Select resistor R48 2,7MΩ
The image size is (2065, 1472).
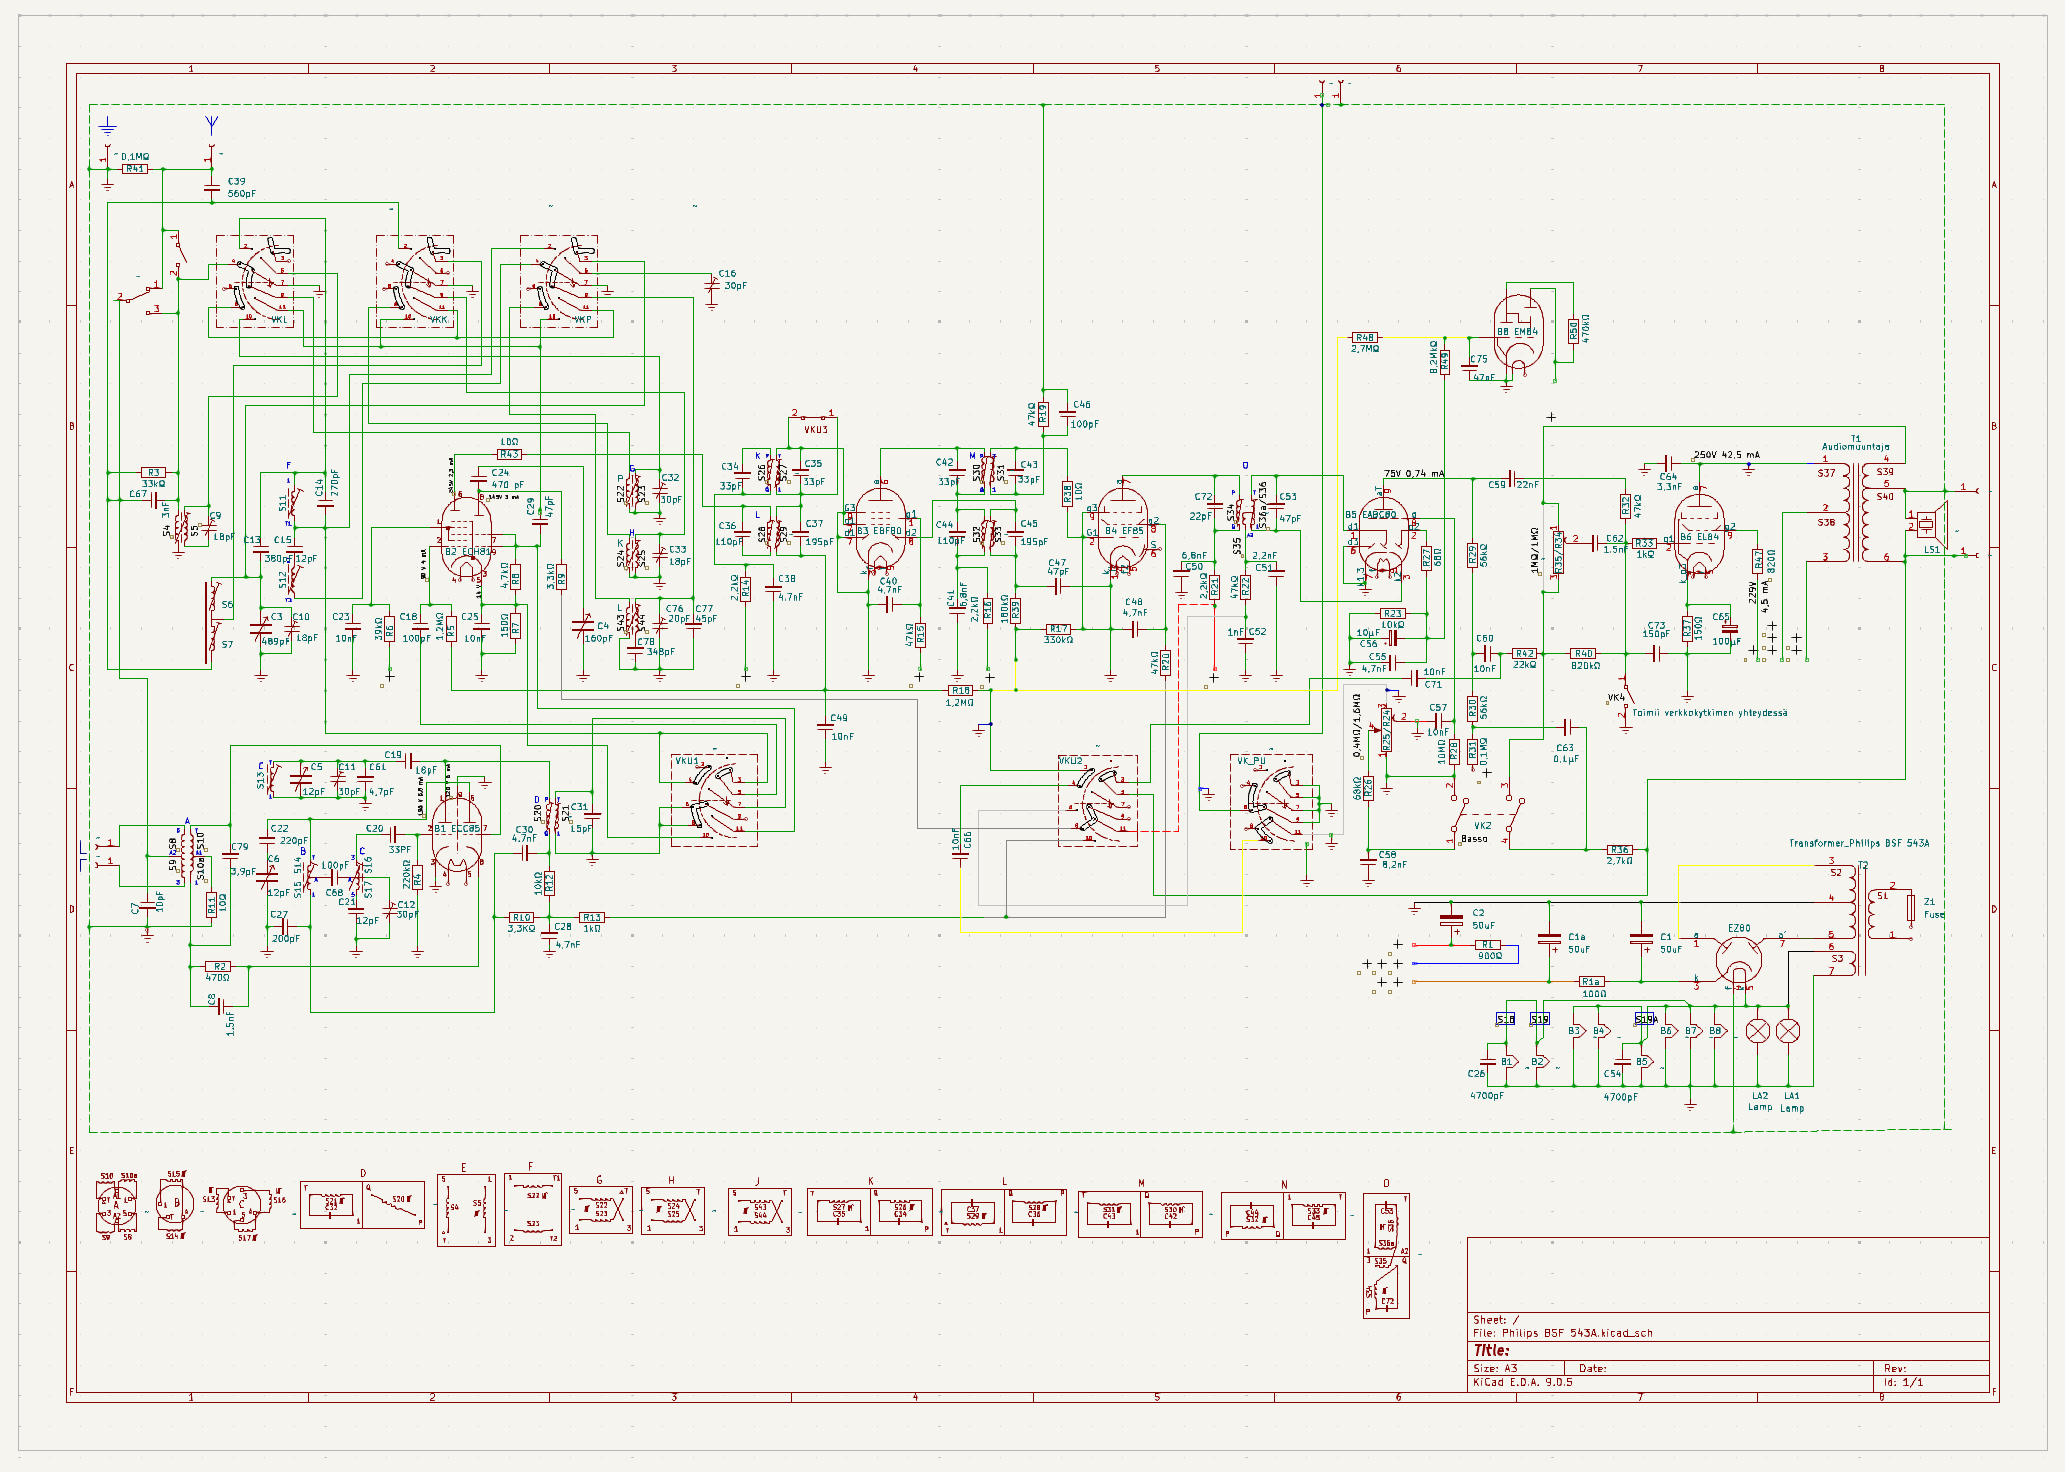point(1364,338)
